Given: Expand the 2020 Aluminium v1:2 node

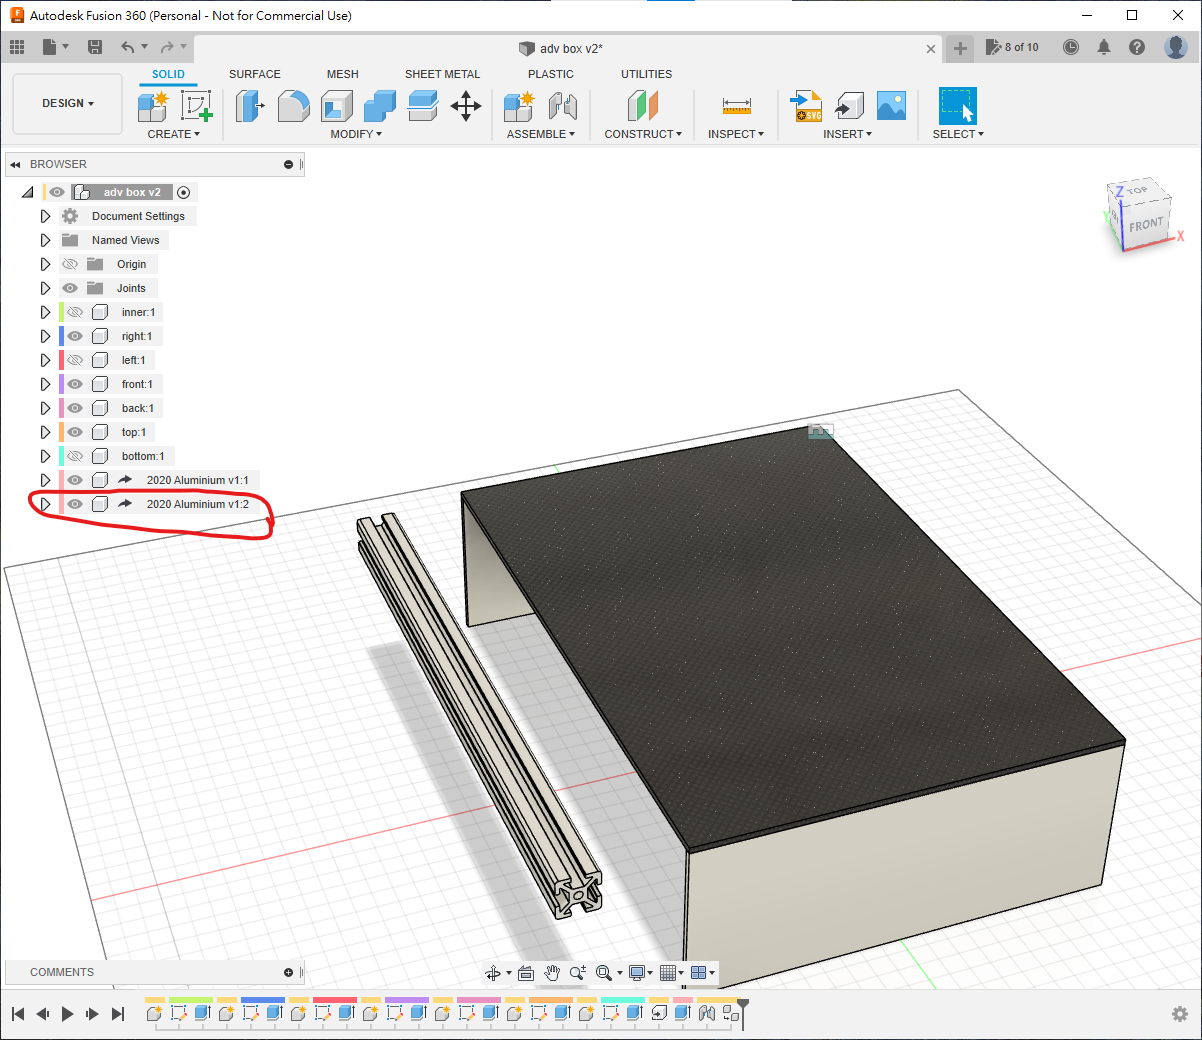Looking at the screenshot, I should click(x=45, y=504).
